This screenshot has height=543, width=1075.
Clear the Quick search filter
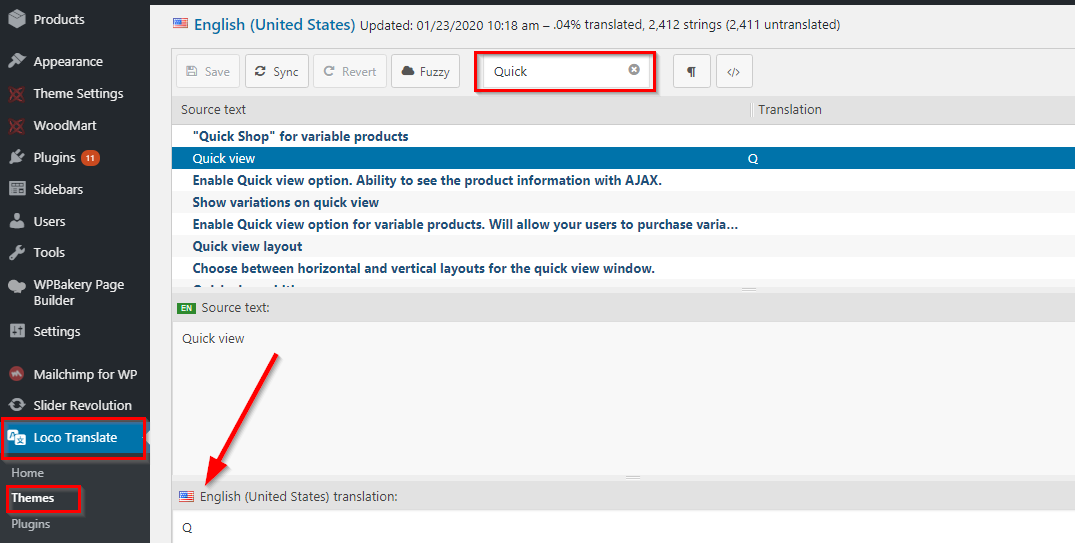click(x=634, y=69)
